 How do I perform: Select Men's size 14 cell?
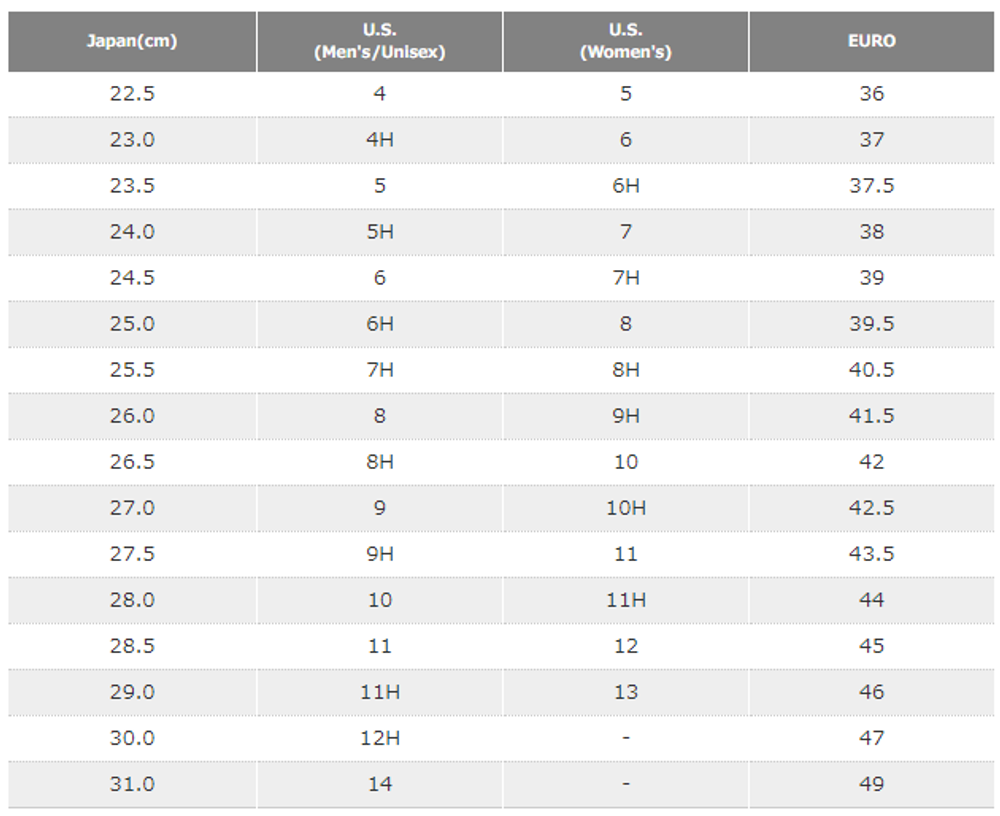(379, 784)
